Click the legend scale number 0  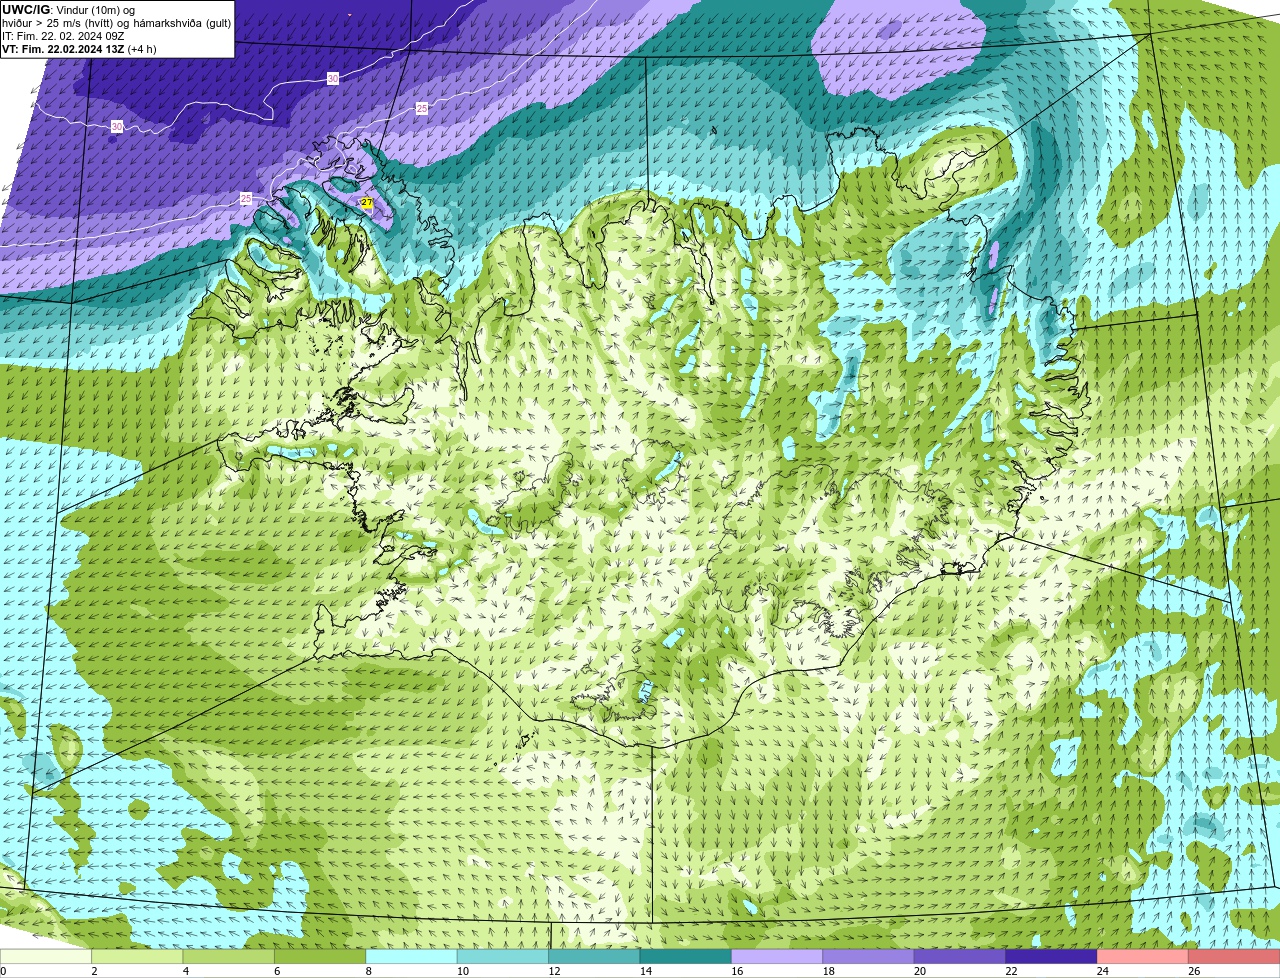click(3, 971)
